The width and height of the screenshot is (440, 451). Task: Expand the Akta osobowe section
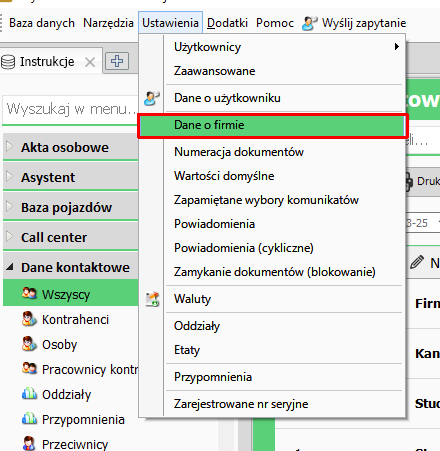point(10,146)
